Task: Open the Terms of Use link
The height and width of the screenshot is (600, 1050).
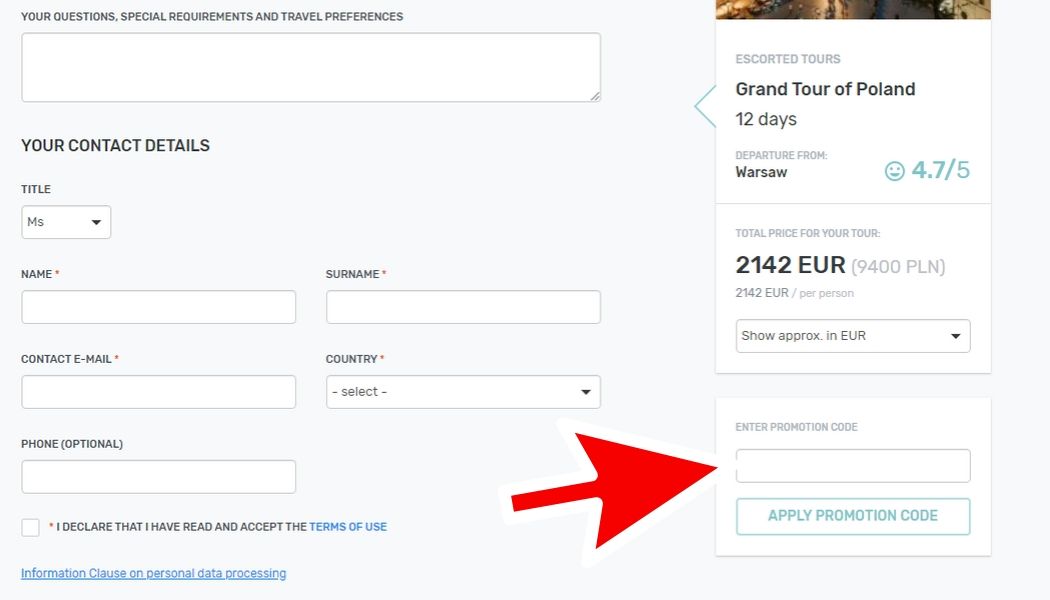Action: point(348,527)
